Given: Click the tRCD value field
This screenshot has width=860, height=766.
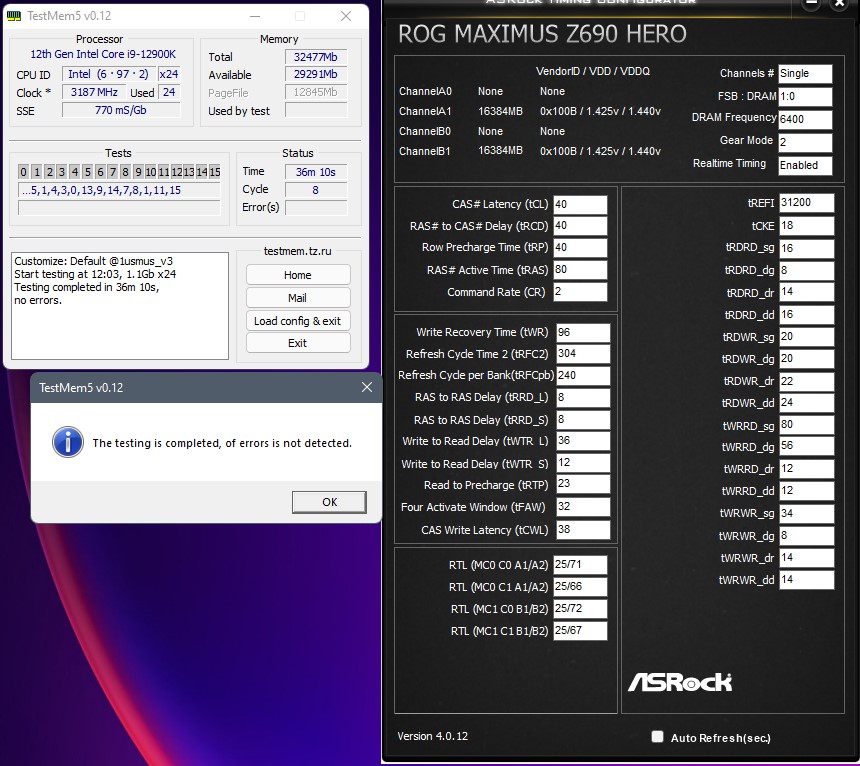Looking at the screenshot, I should 580,225.
